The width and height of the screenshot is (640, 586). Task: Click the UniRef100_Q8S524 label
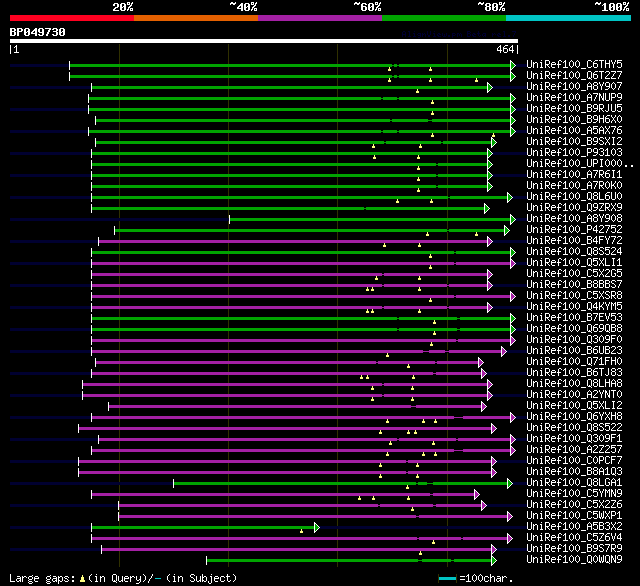coord(574,252)
